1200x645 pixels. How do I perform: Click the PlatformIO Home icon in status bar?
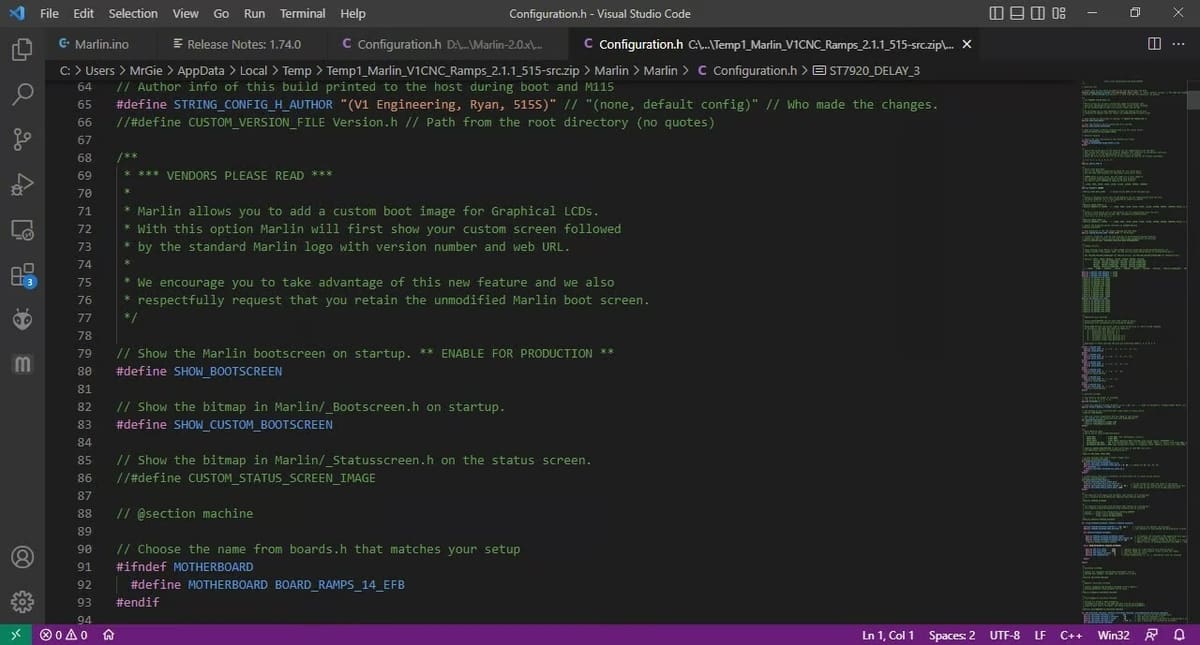(x=108, y=635)
